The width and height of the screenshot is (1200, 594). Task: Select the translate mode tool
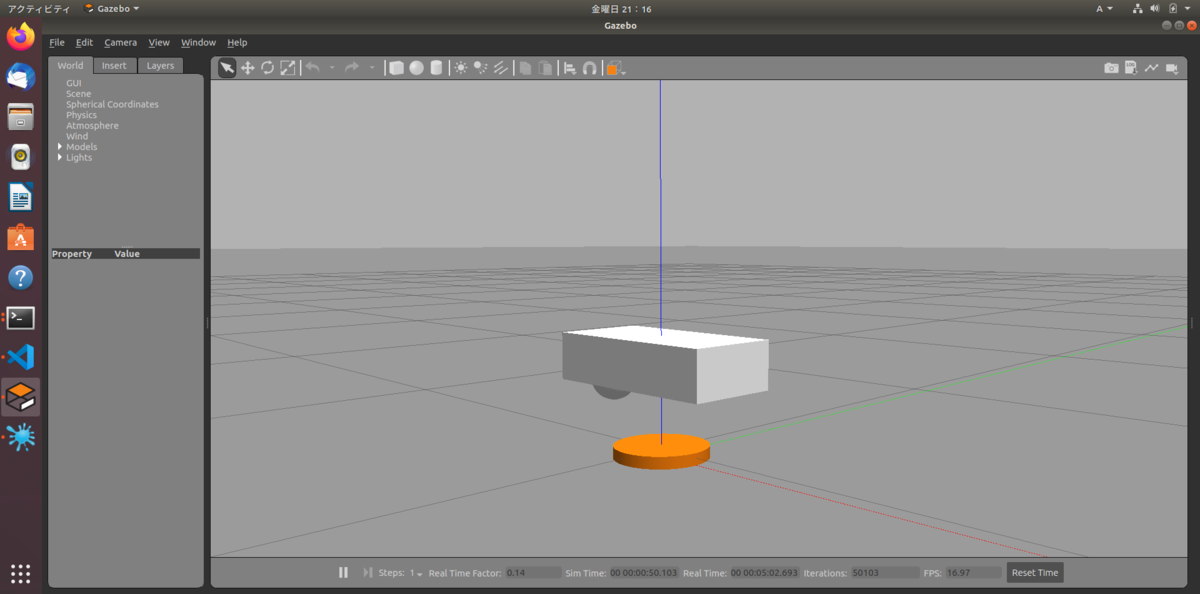[x=247, y=68]
